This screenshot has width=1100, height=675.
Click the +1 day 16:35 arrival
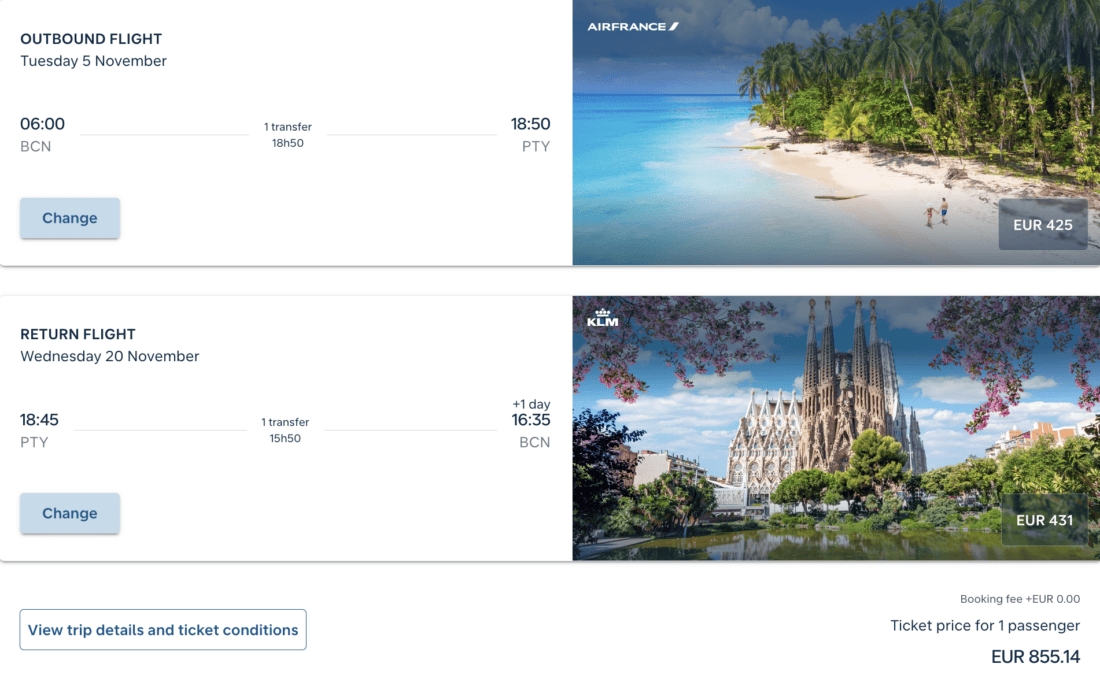[531, 423]
